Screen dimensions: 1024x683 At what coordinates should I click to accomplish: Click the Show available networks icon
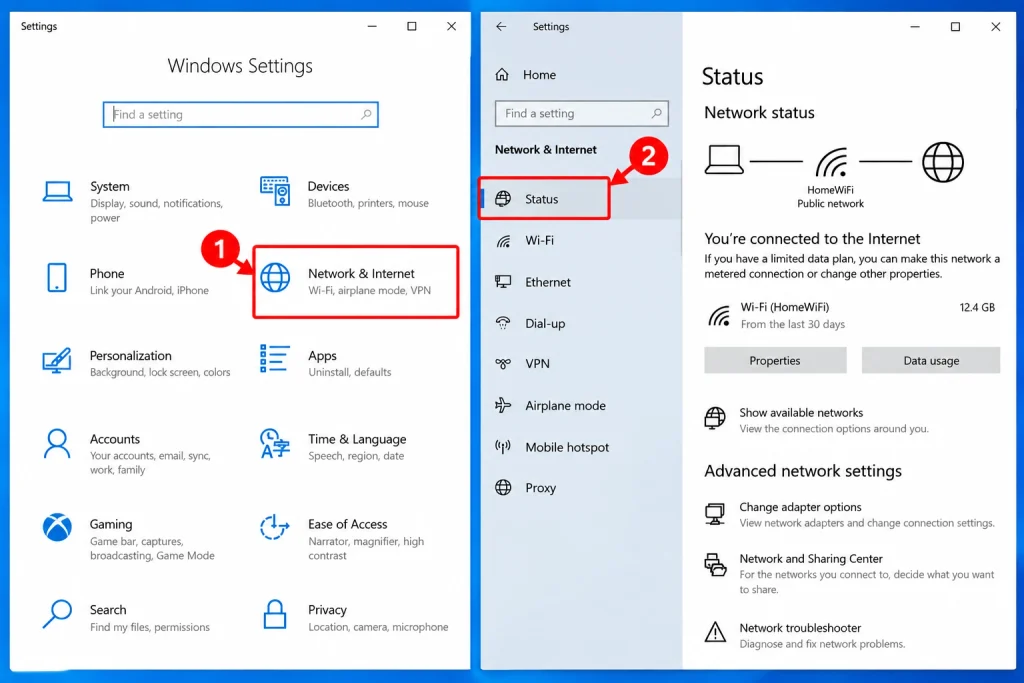pyautogui.click(x=715, y=418)
